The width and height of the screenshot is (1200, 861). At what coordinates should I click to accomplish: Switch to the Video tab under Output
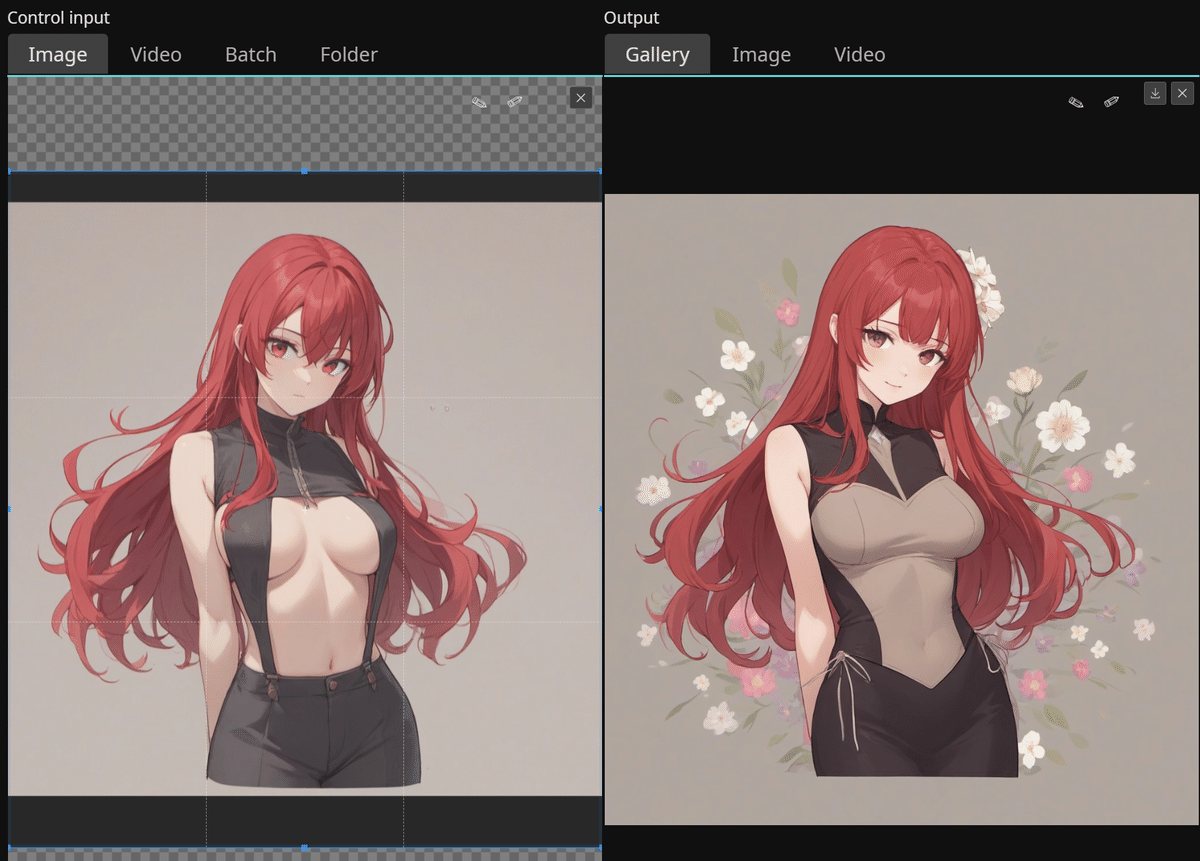pos(859,54)
